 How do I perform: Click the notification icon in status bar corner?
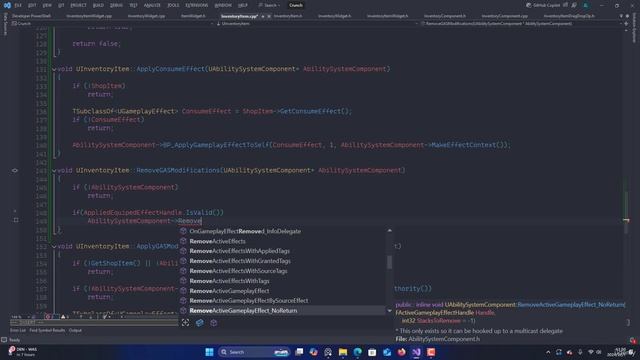[632, 340]
